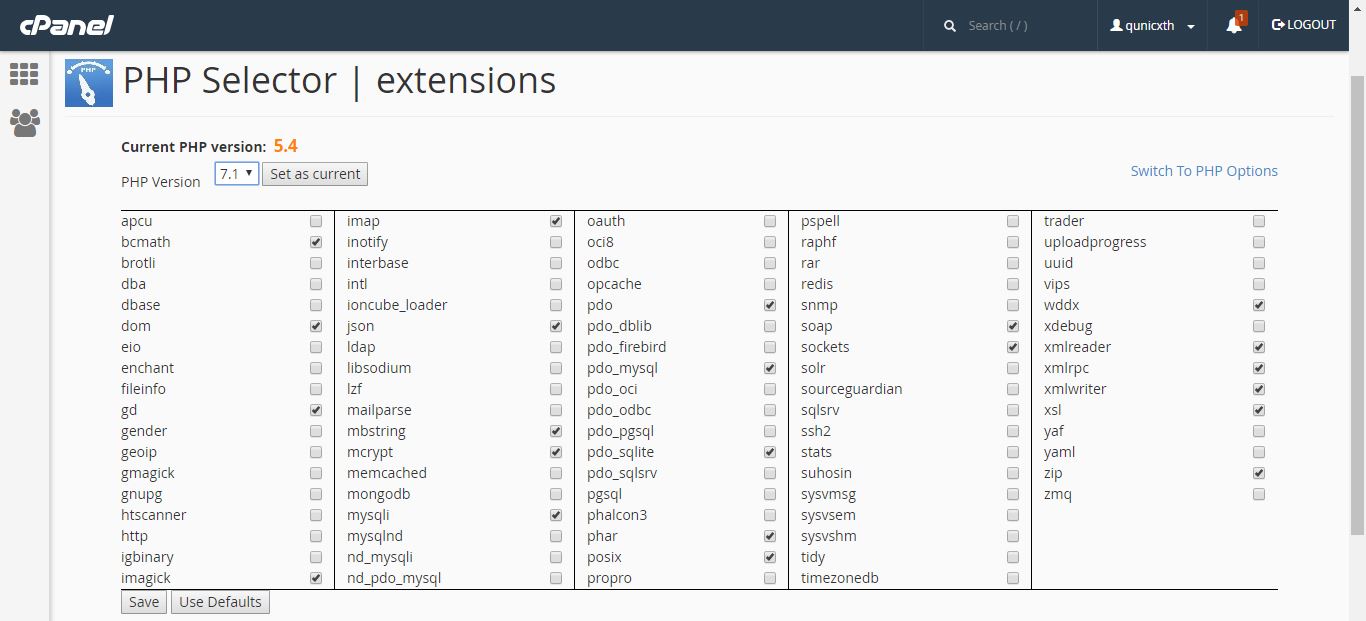
Task: Click the search magnifier icon
Action: click(x=950, y=26)
